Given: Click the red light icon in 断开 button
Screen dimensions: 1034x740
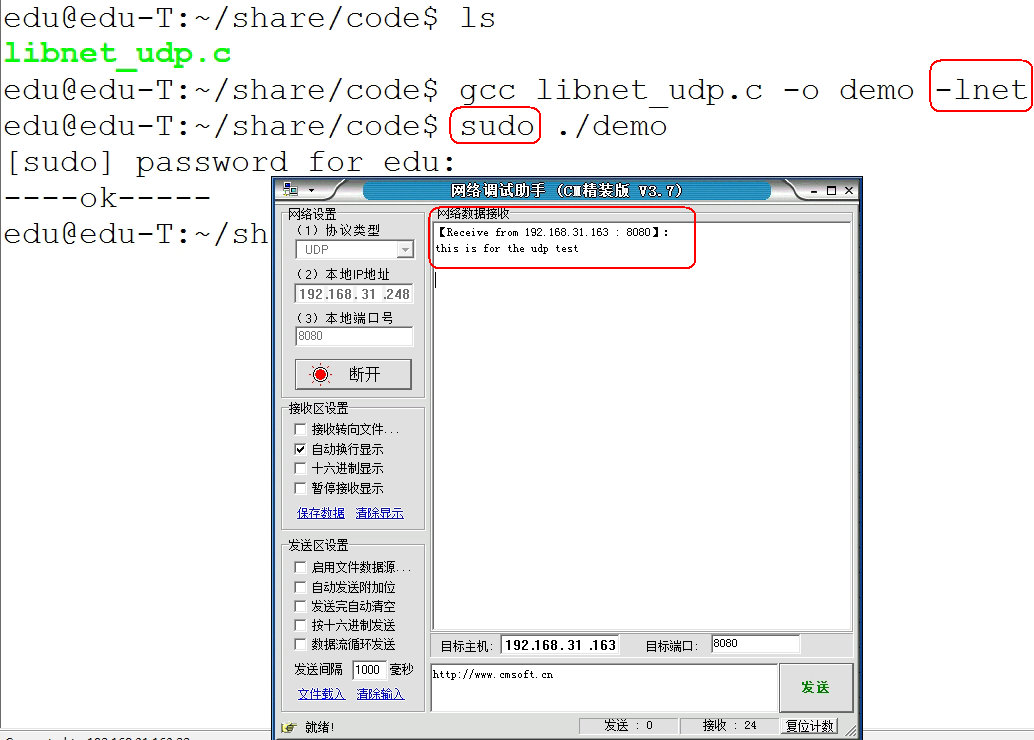Looking at the screenshot, I should [320, 375].
